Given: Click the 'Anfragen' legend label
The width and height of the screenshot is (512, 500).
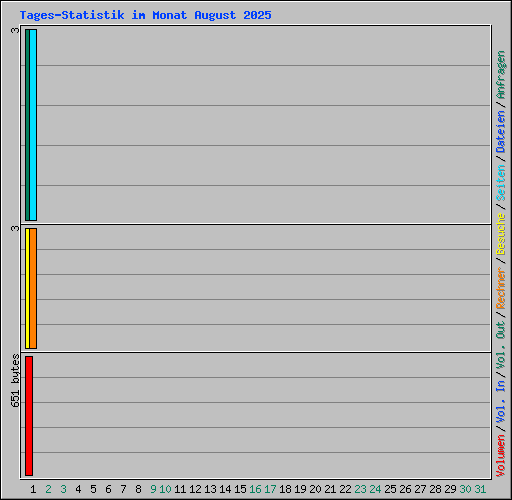Looking at the screenshot, I should (500, 74).
